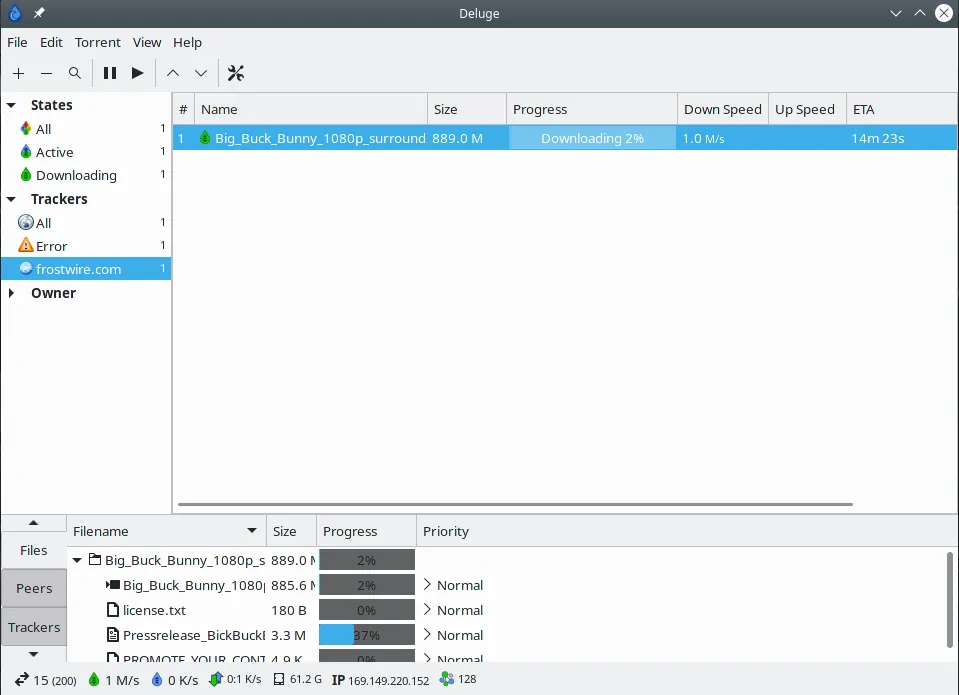Sort torrents by the # column
959x695 pixels.
183,110
